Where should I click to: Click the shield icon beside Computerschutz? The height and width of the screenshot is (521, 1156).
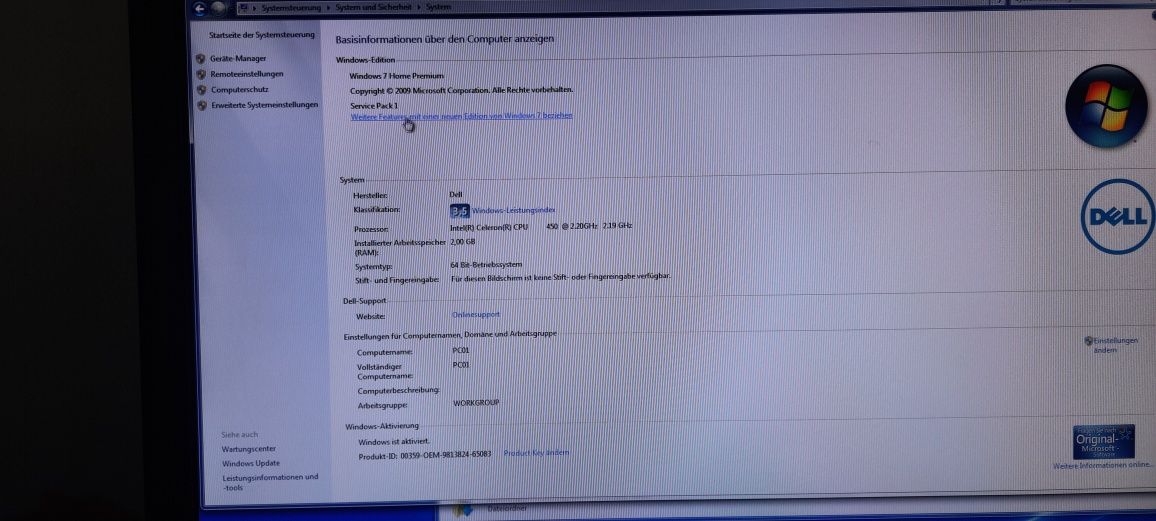(202, 90)
